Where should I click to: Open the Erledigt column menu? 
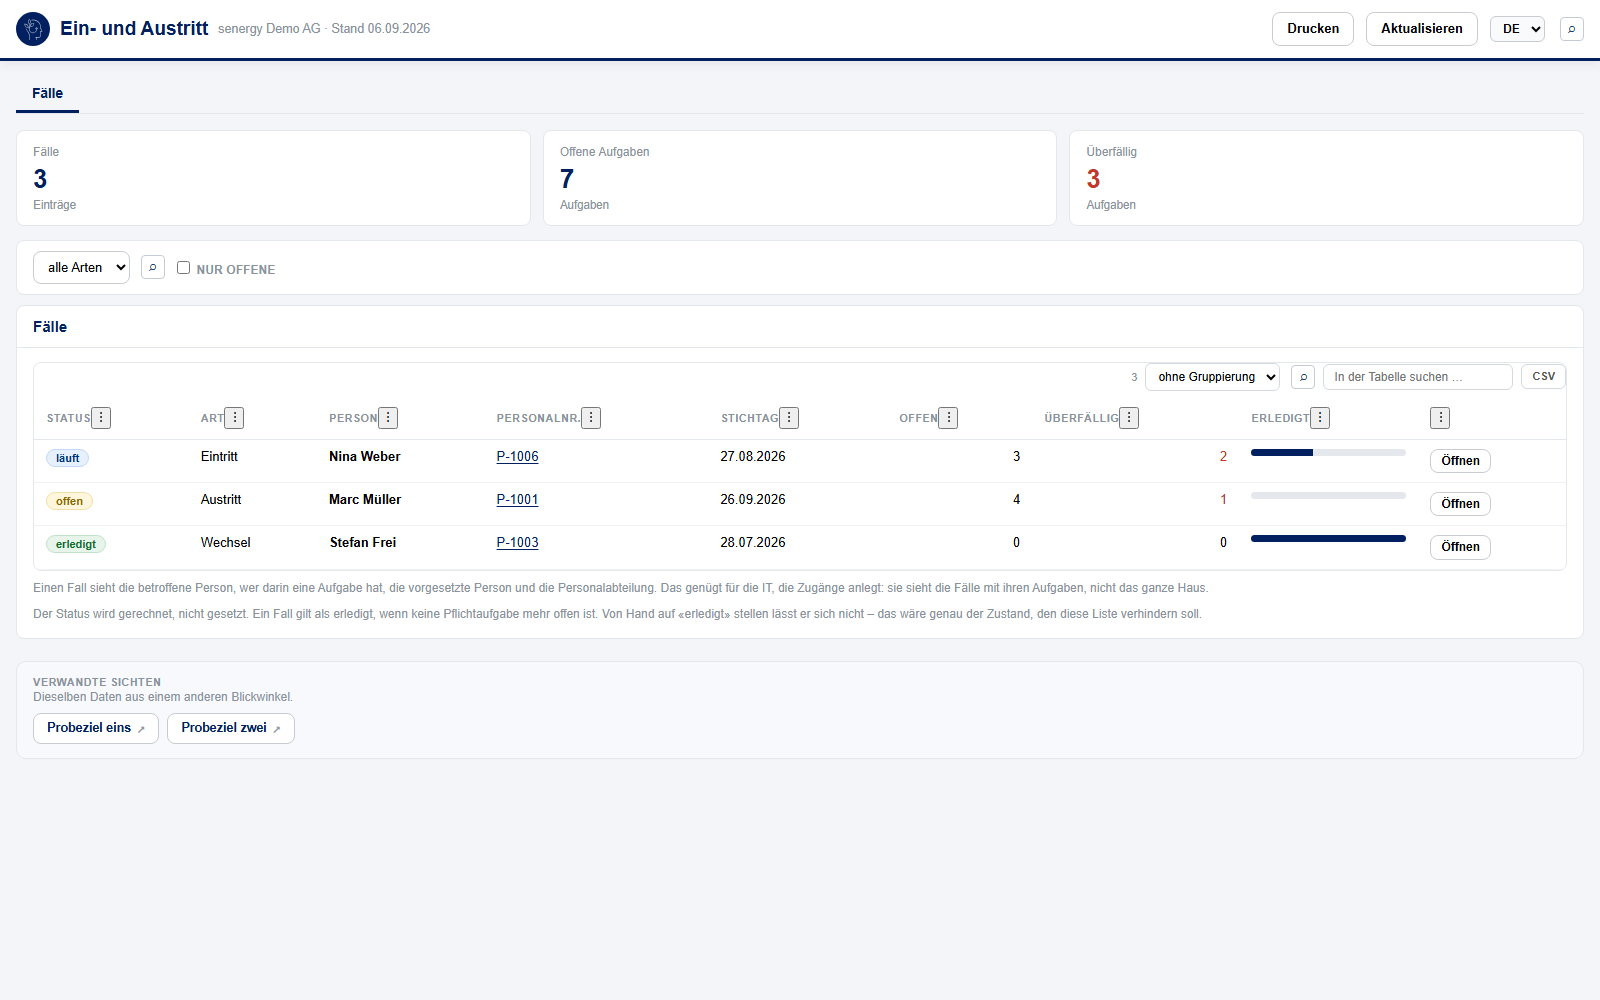click(1320, 418)
